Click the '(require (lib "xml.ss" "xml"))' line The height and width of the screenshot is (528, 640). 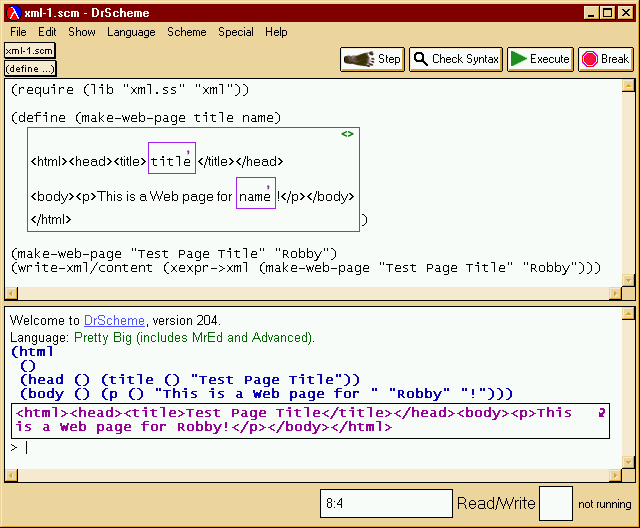[130, 89]
